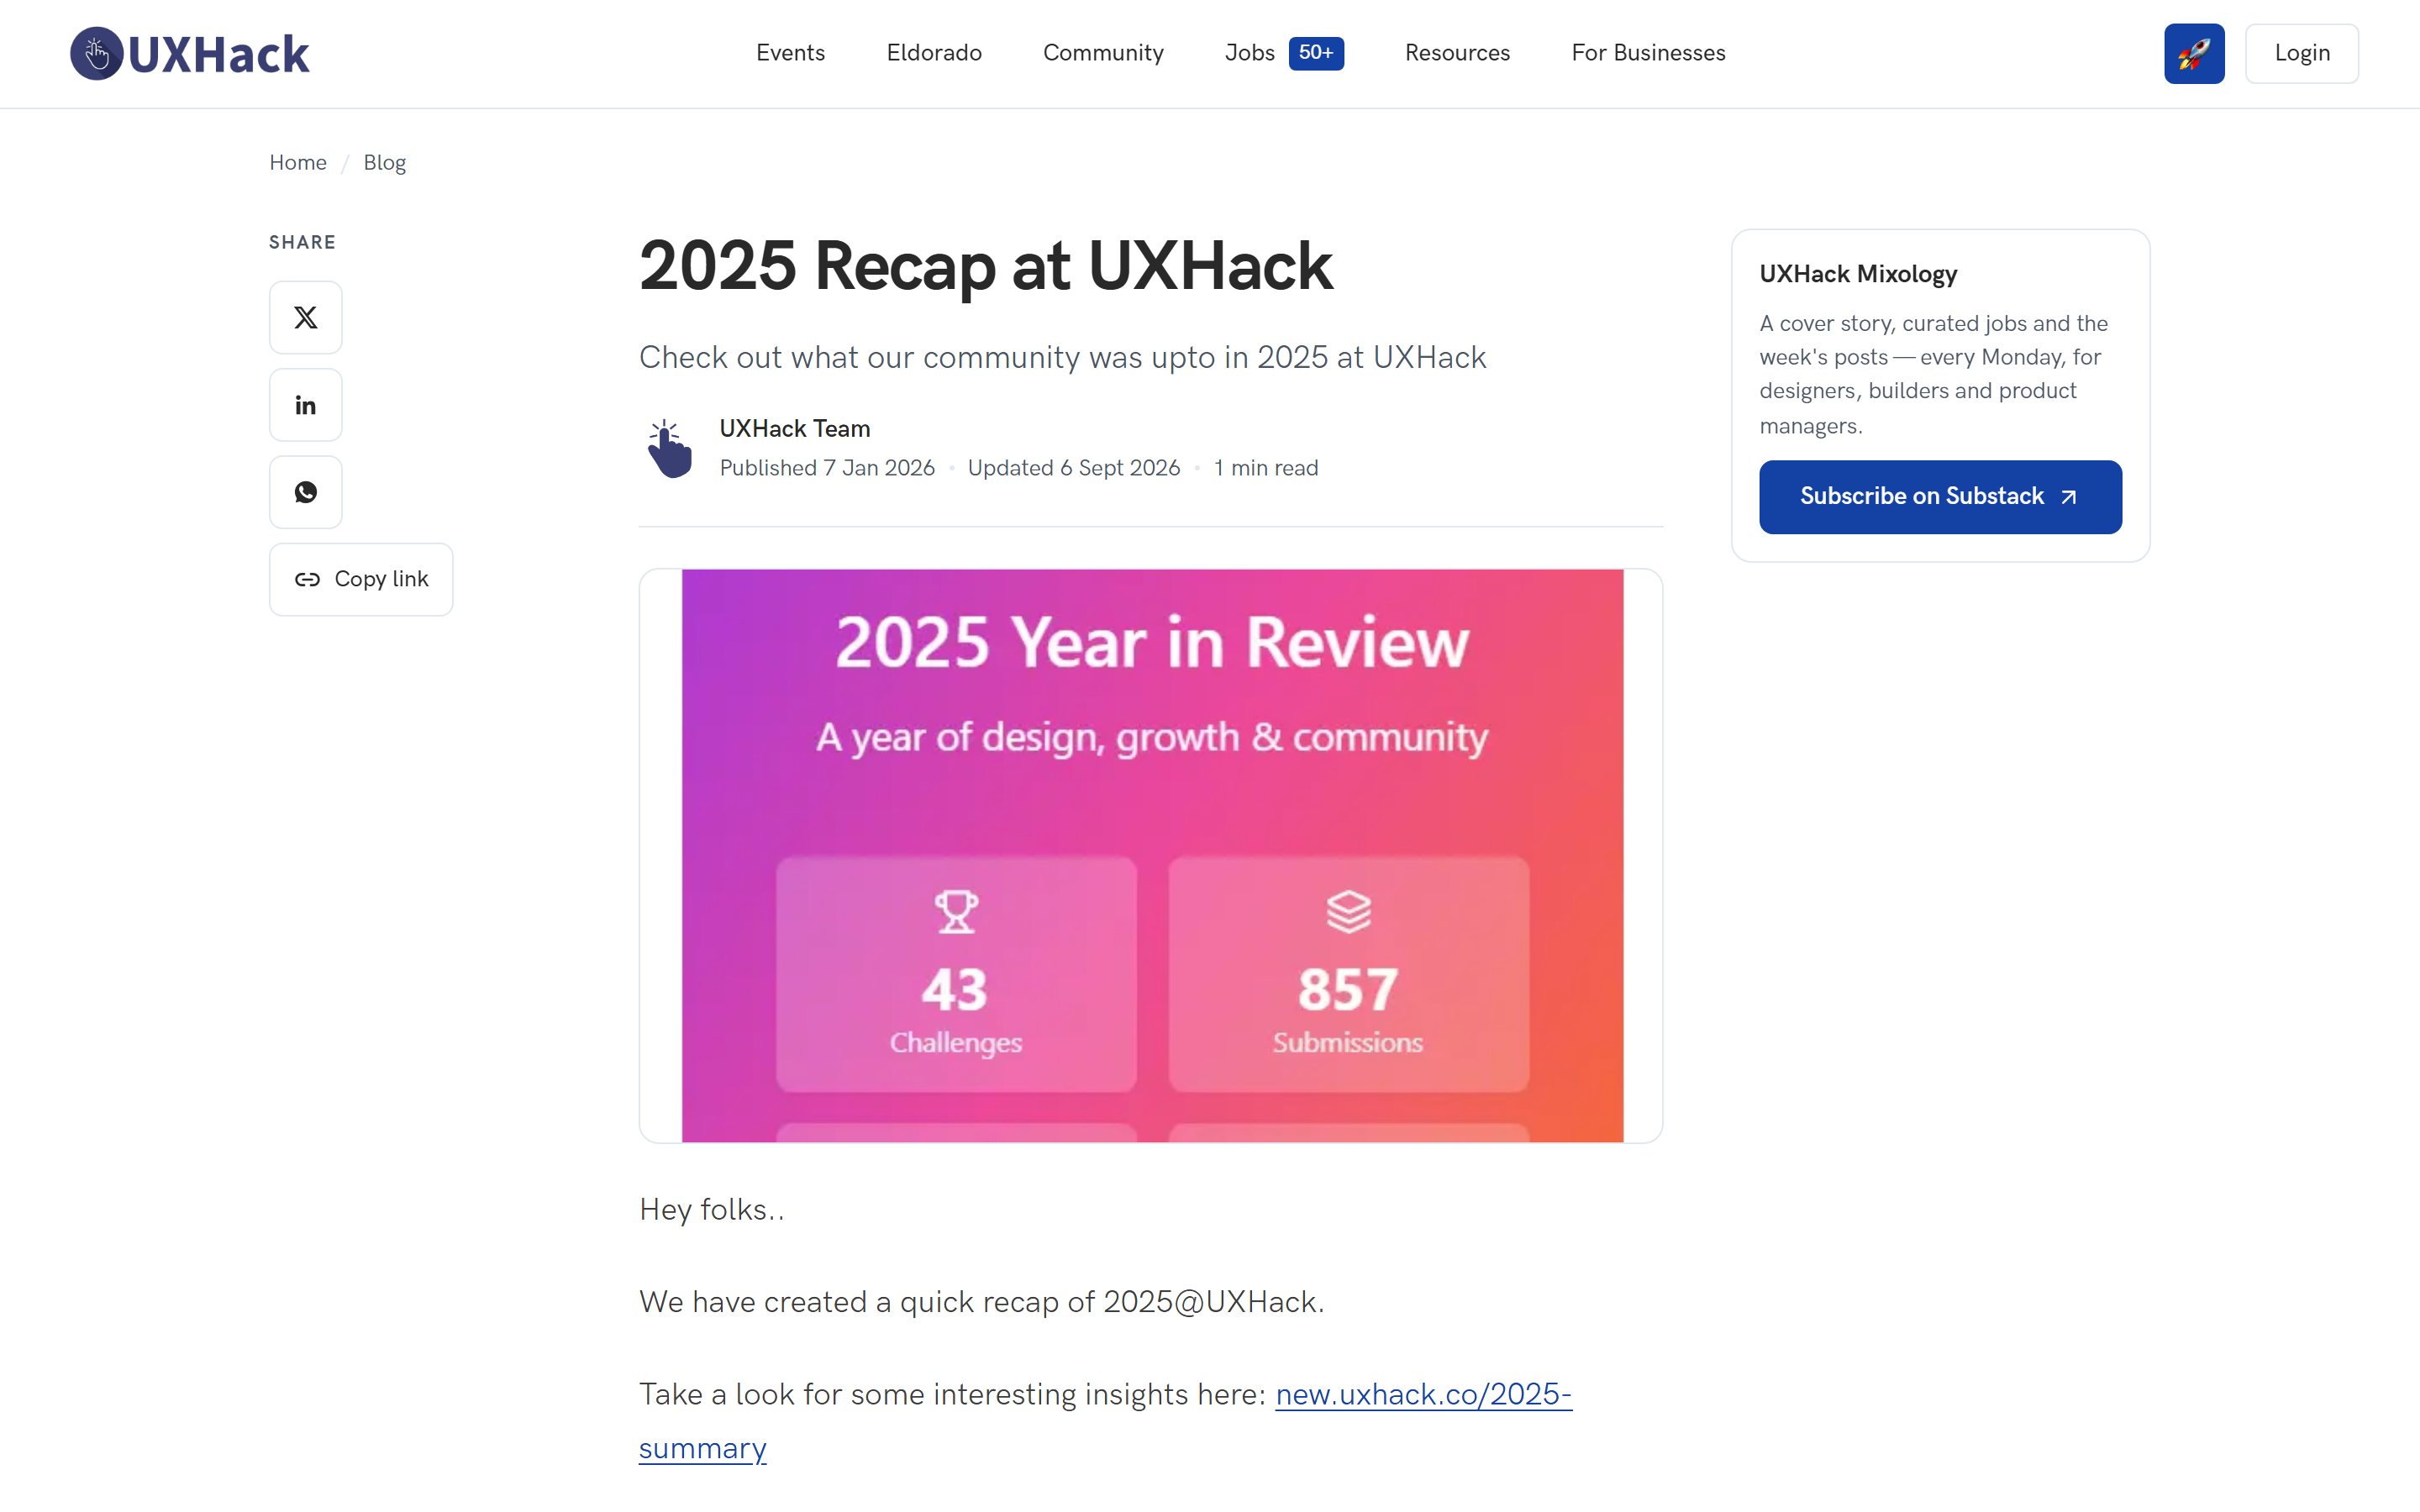Click the 857 Submissions stat card
This screenshot has height=1512, width=2420.
click(1348, 974)
